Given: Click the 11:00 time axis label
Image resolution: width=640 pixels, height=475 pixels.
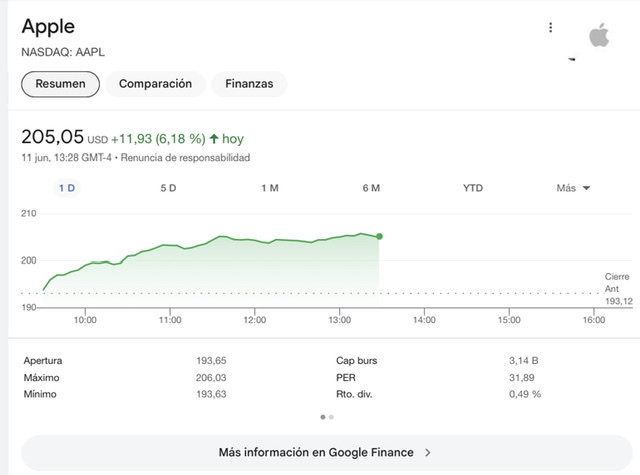Looking at the screenshot, I should tap(170, 320).
